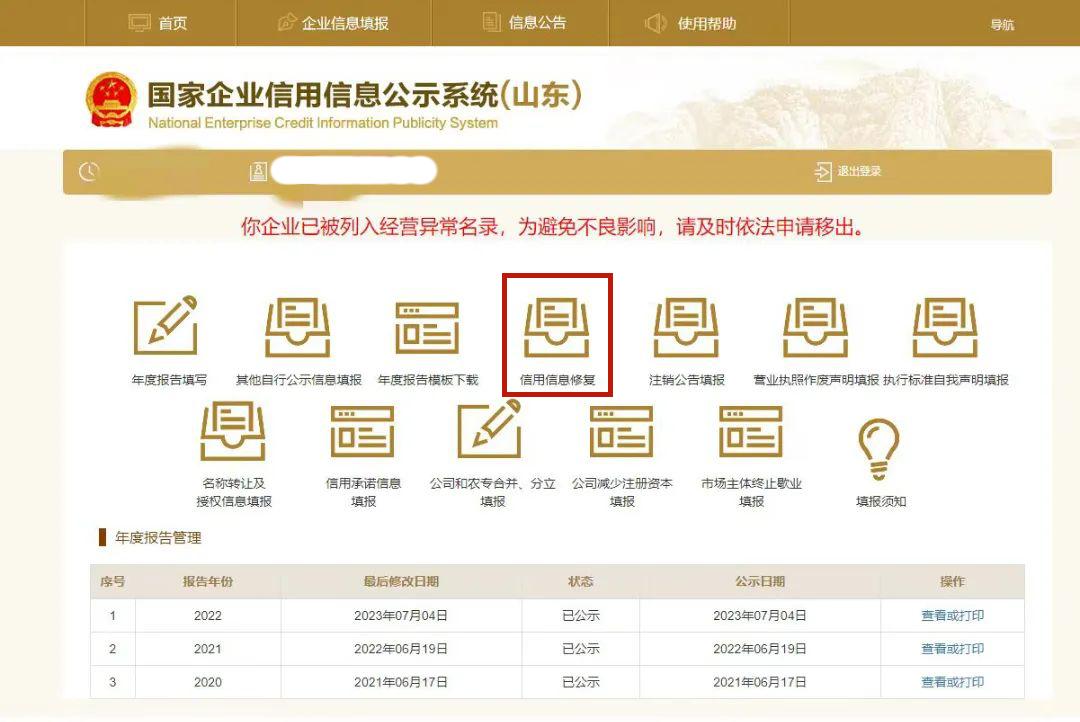Screen dimensions: 1080x722
Task: Select the 年度报告填写 annual report icon
Action: pyautogui.click(x=168, y=324)
